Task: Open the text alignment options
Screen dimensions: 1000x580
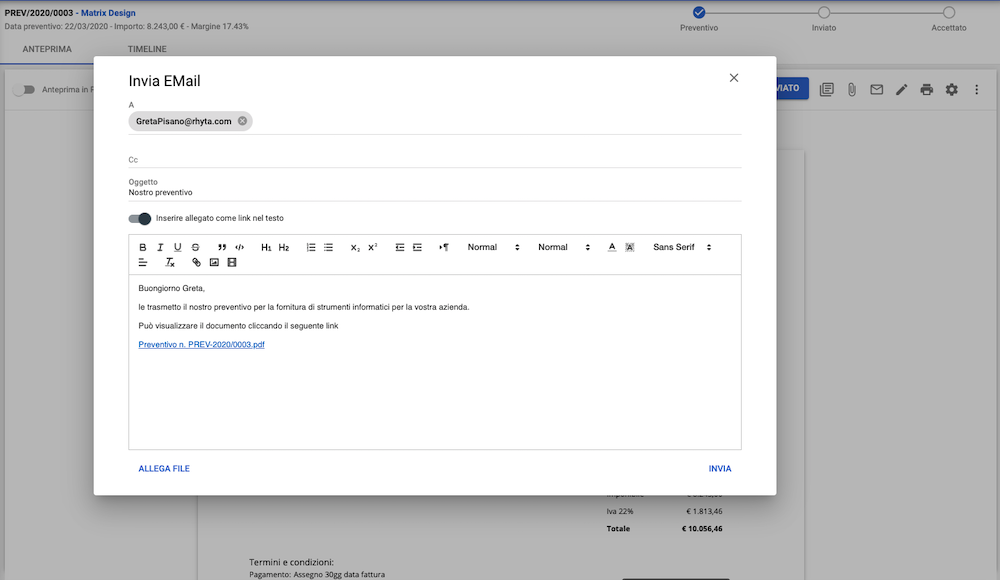Action: pyautogui.click(x=143, y=263)
